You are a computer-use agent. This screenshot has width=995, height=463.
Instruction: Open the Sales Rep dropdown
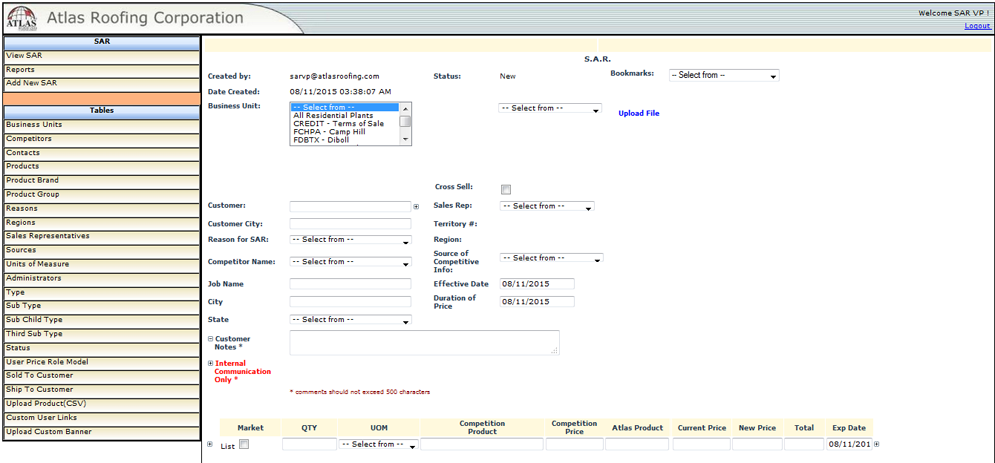coord(547,206)
